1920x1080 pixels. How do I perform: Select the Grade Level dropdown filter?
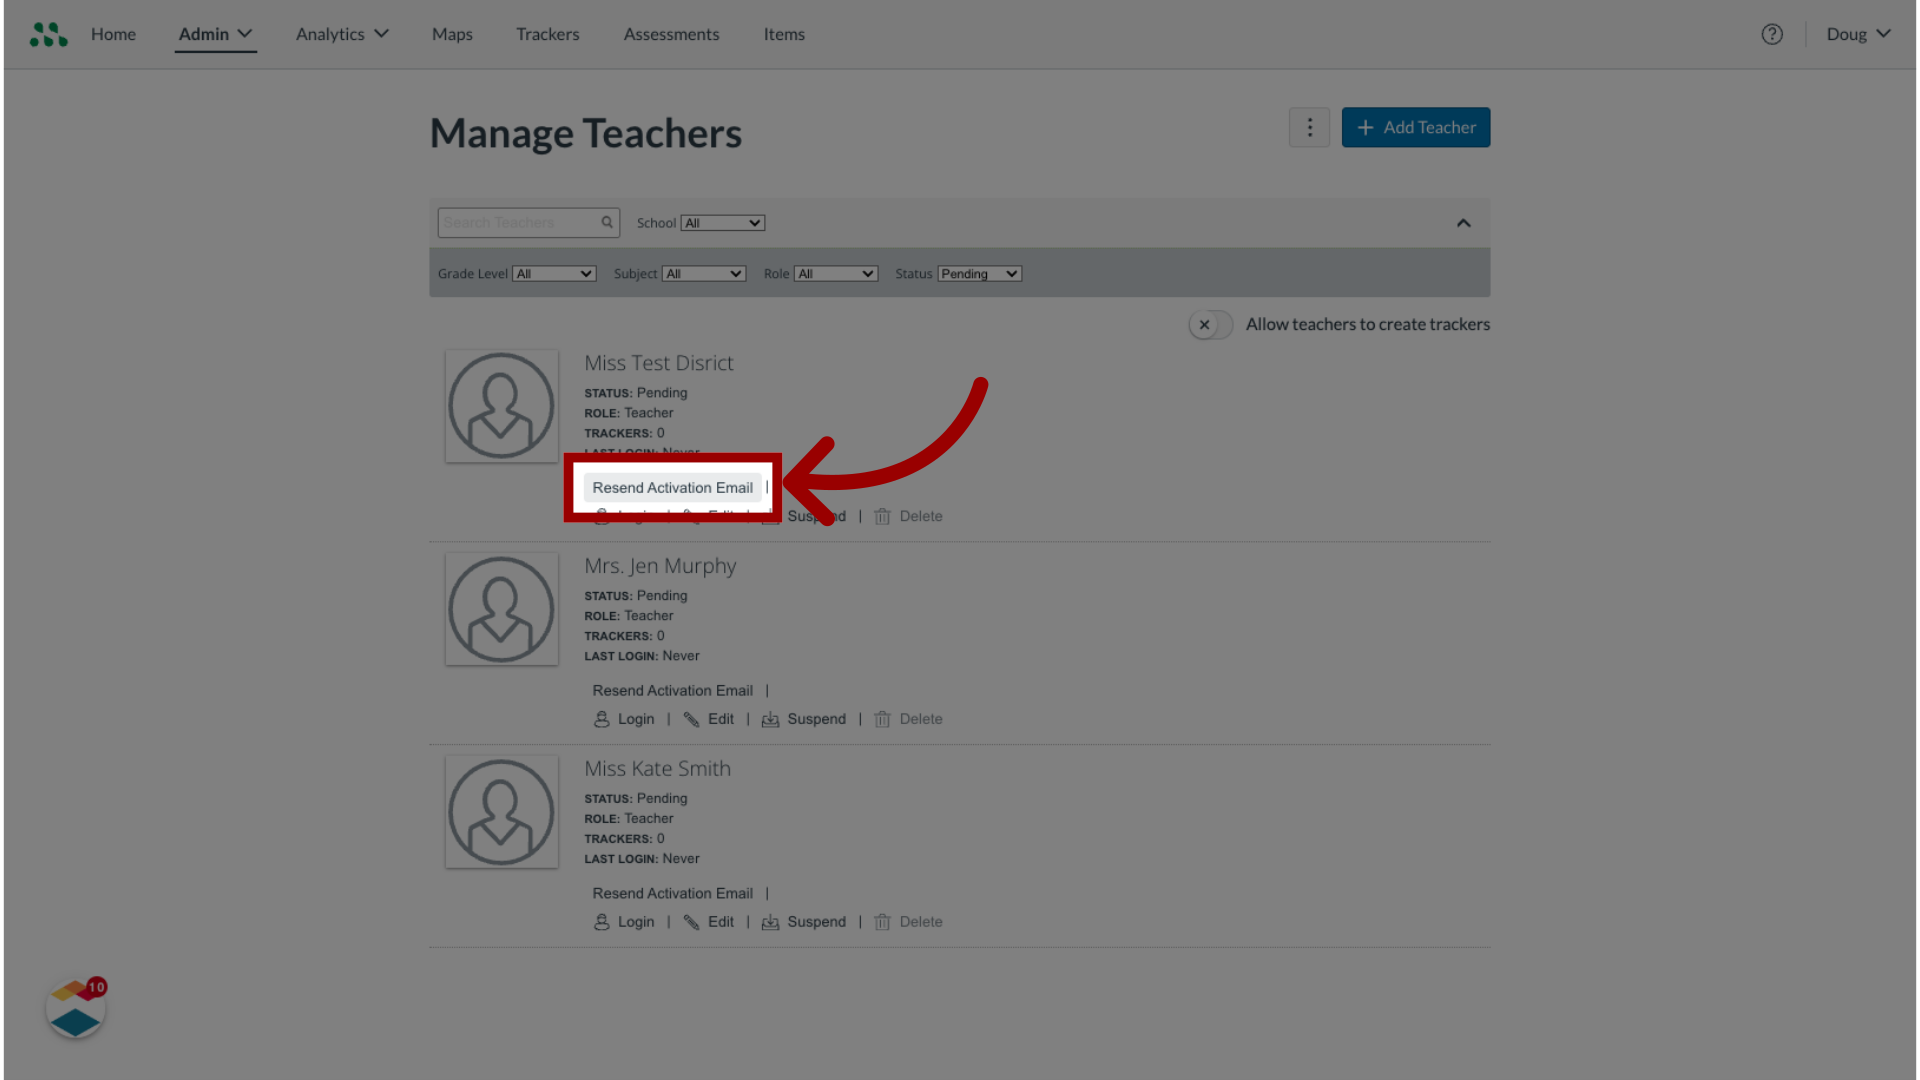[554, 273]
